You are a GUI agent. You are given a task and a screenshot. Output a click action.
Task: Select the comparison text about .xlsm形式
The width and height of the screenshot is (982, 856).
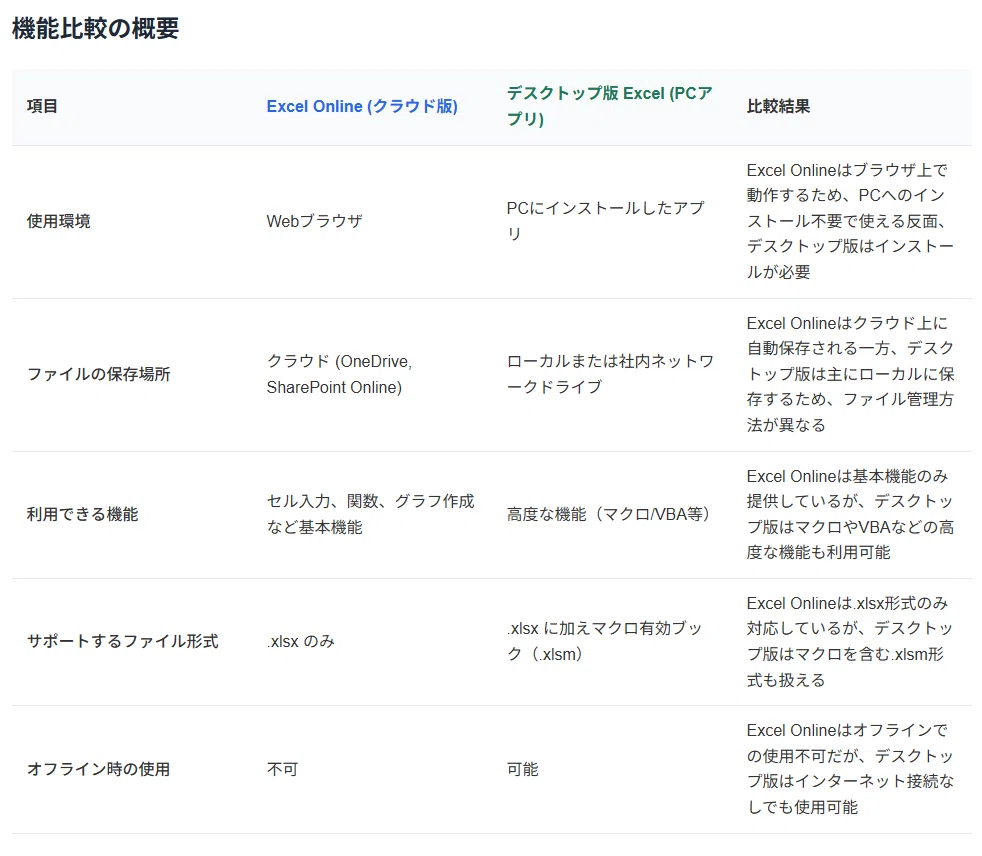point(850,641)
